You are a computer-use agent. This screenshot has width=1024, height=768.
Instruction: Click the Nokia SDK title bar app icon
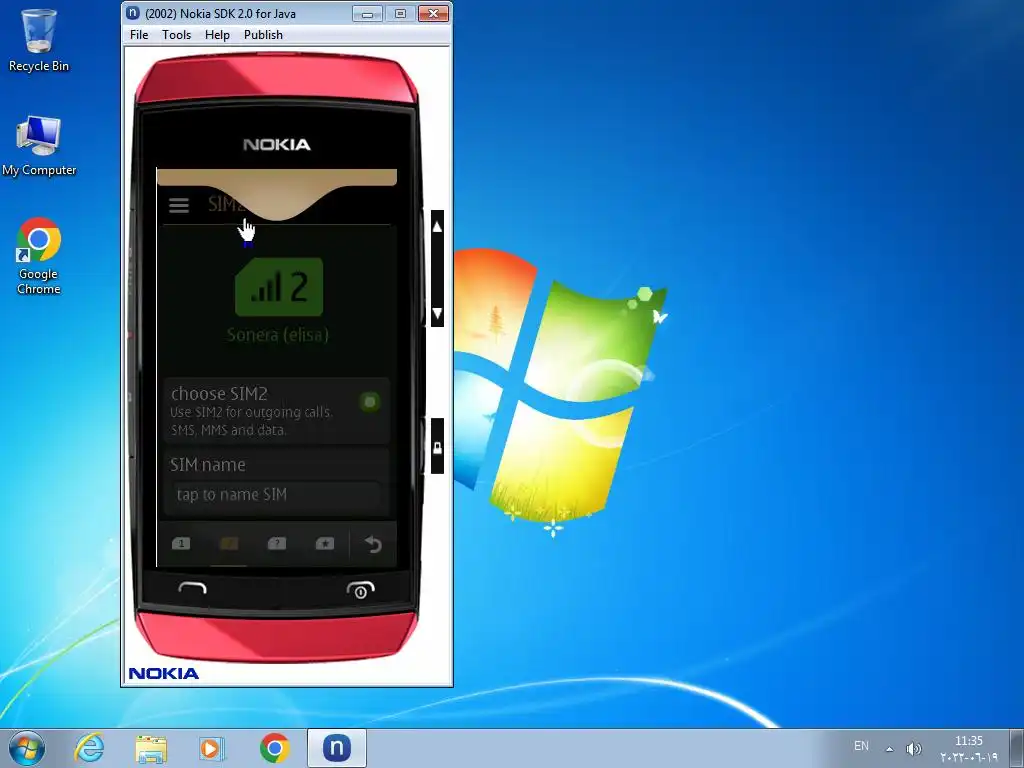(133, 13)
